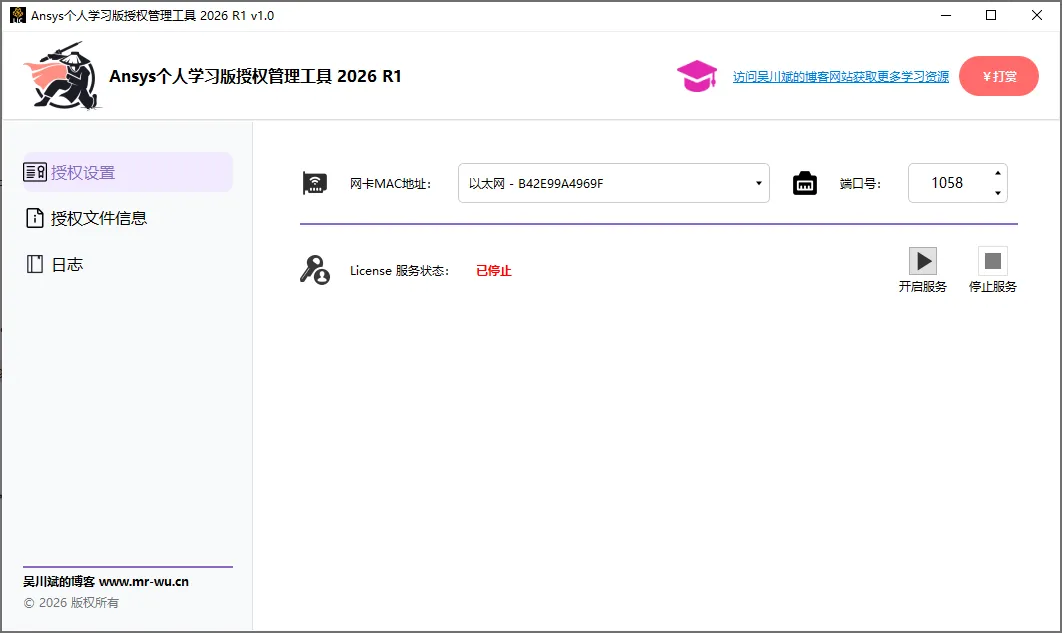Click the 日志 notebook icon
1062x633 pixels.
[x=35, y=264]
